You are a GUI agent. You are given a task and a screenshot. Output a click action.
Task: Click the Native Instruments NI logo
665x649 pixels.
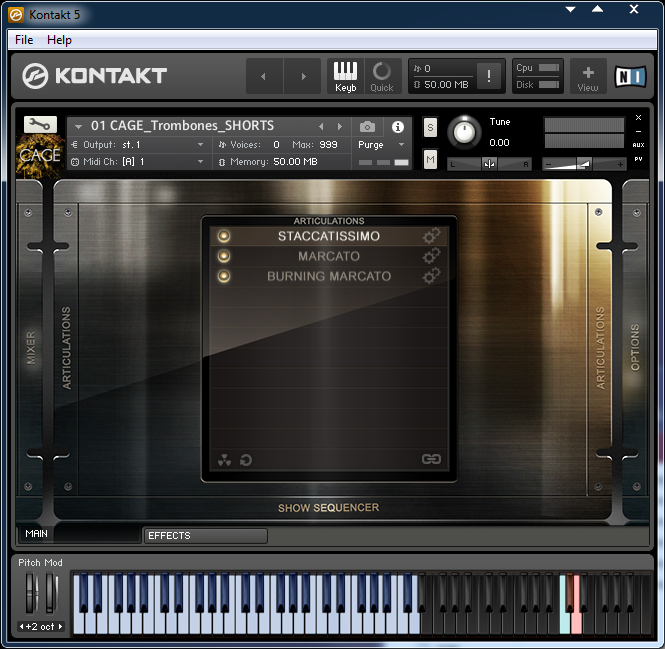coord(631,77)
